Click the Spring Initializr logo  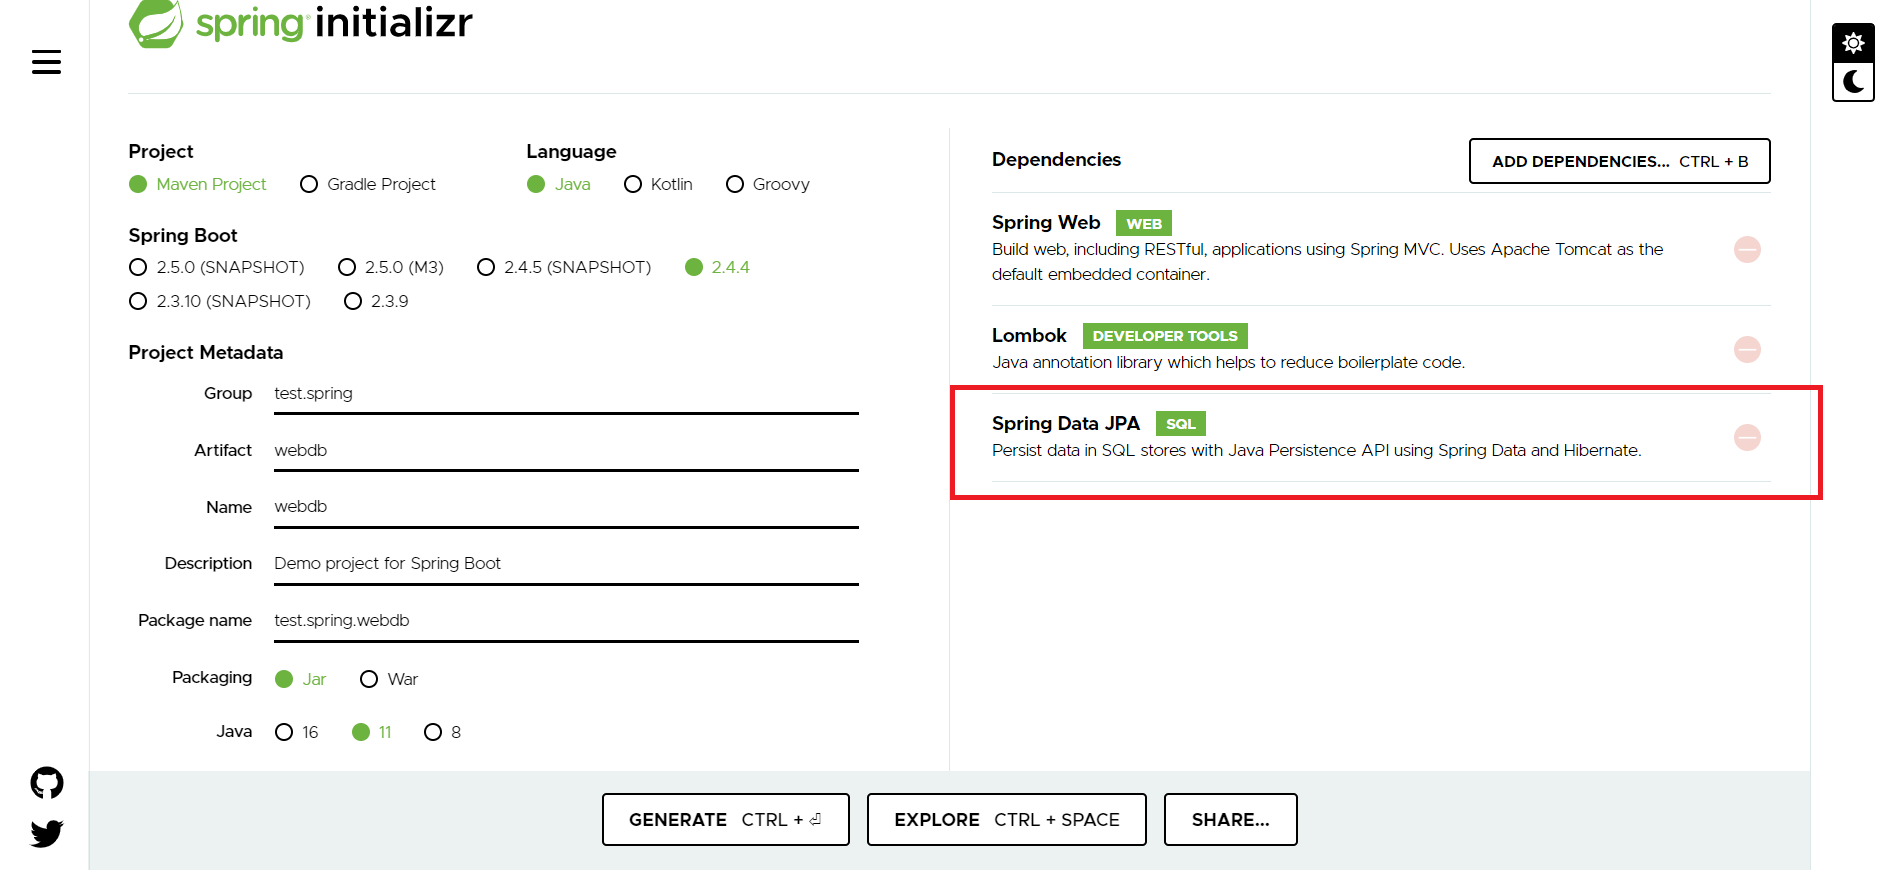(x=300, y=22)
